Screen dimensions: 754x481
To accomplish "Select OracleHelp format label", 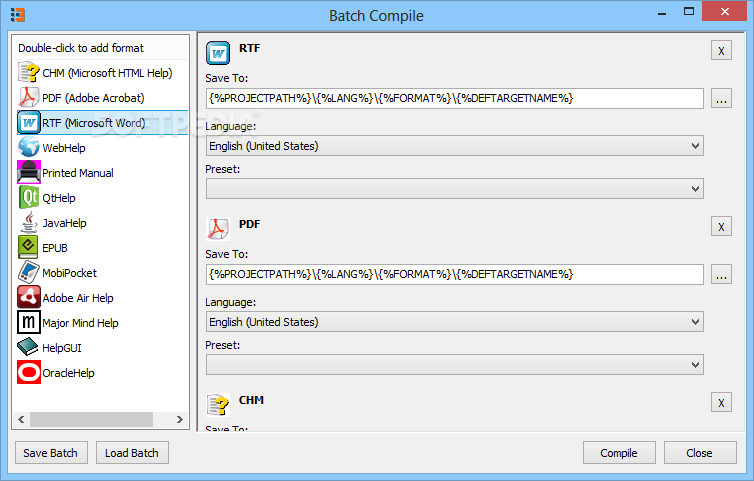I will (68, 373).
